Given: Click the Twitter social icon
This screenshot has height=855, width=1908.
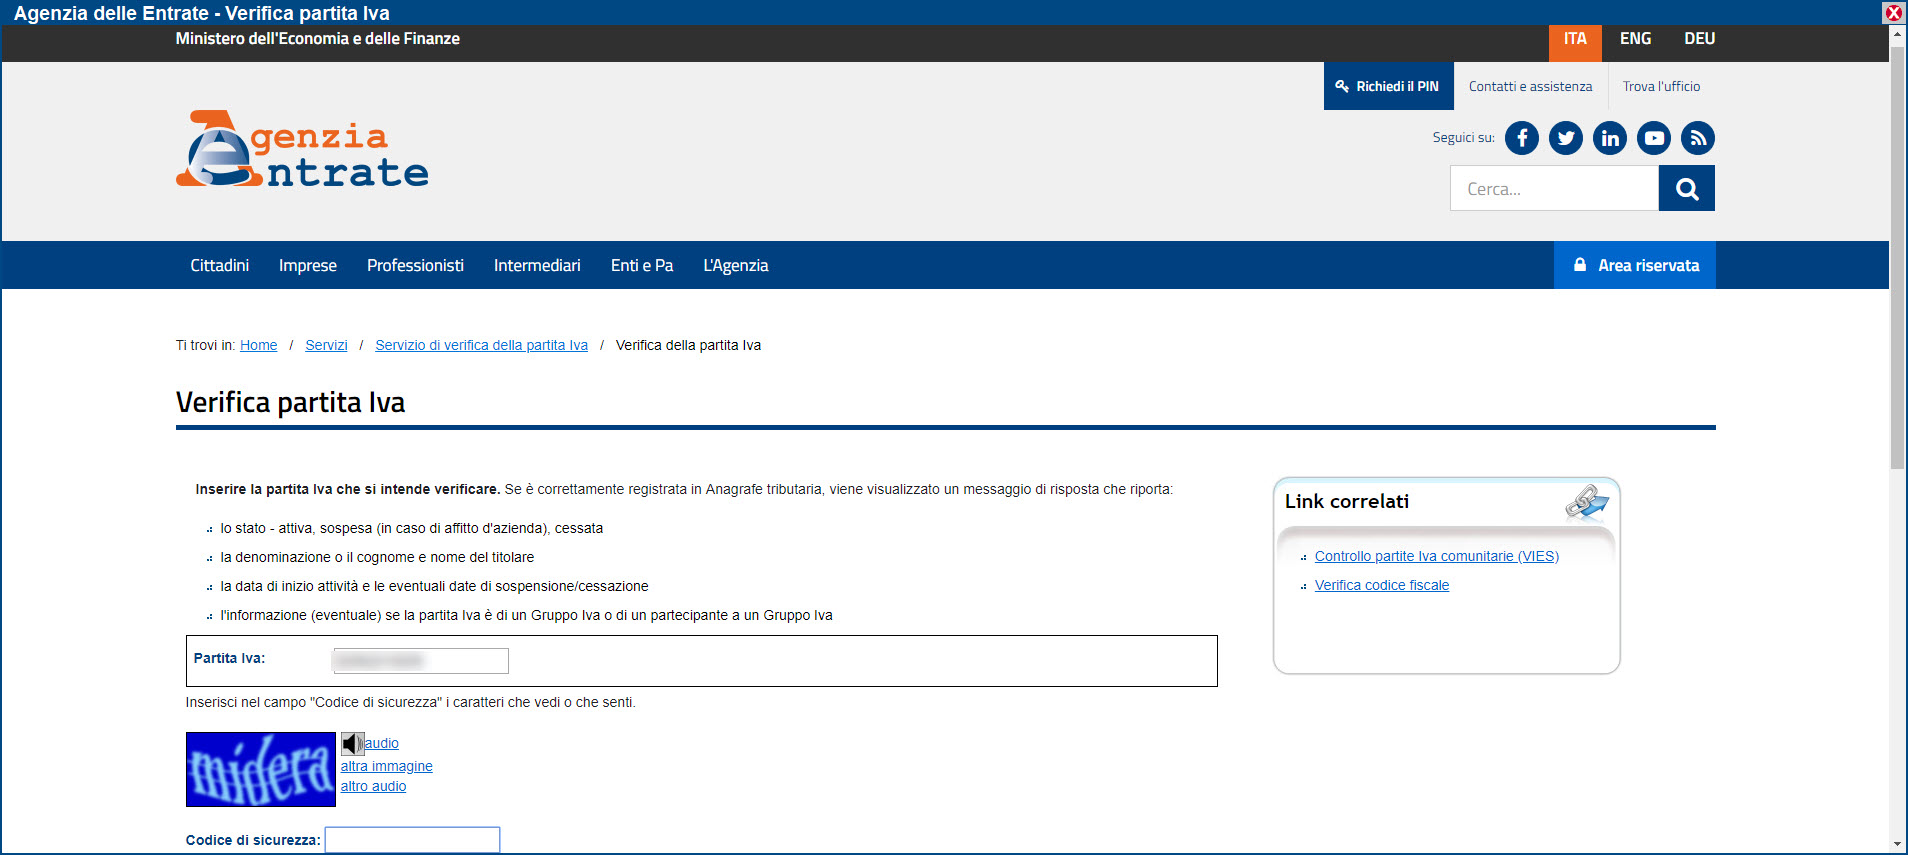Looking at the screenshot, I should [1565, 138].
